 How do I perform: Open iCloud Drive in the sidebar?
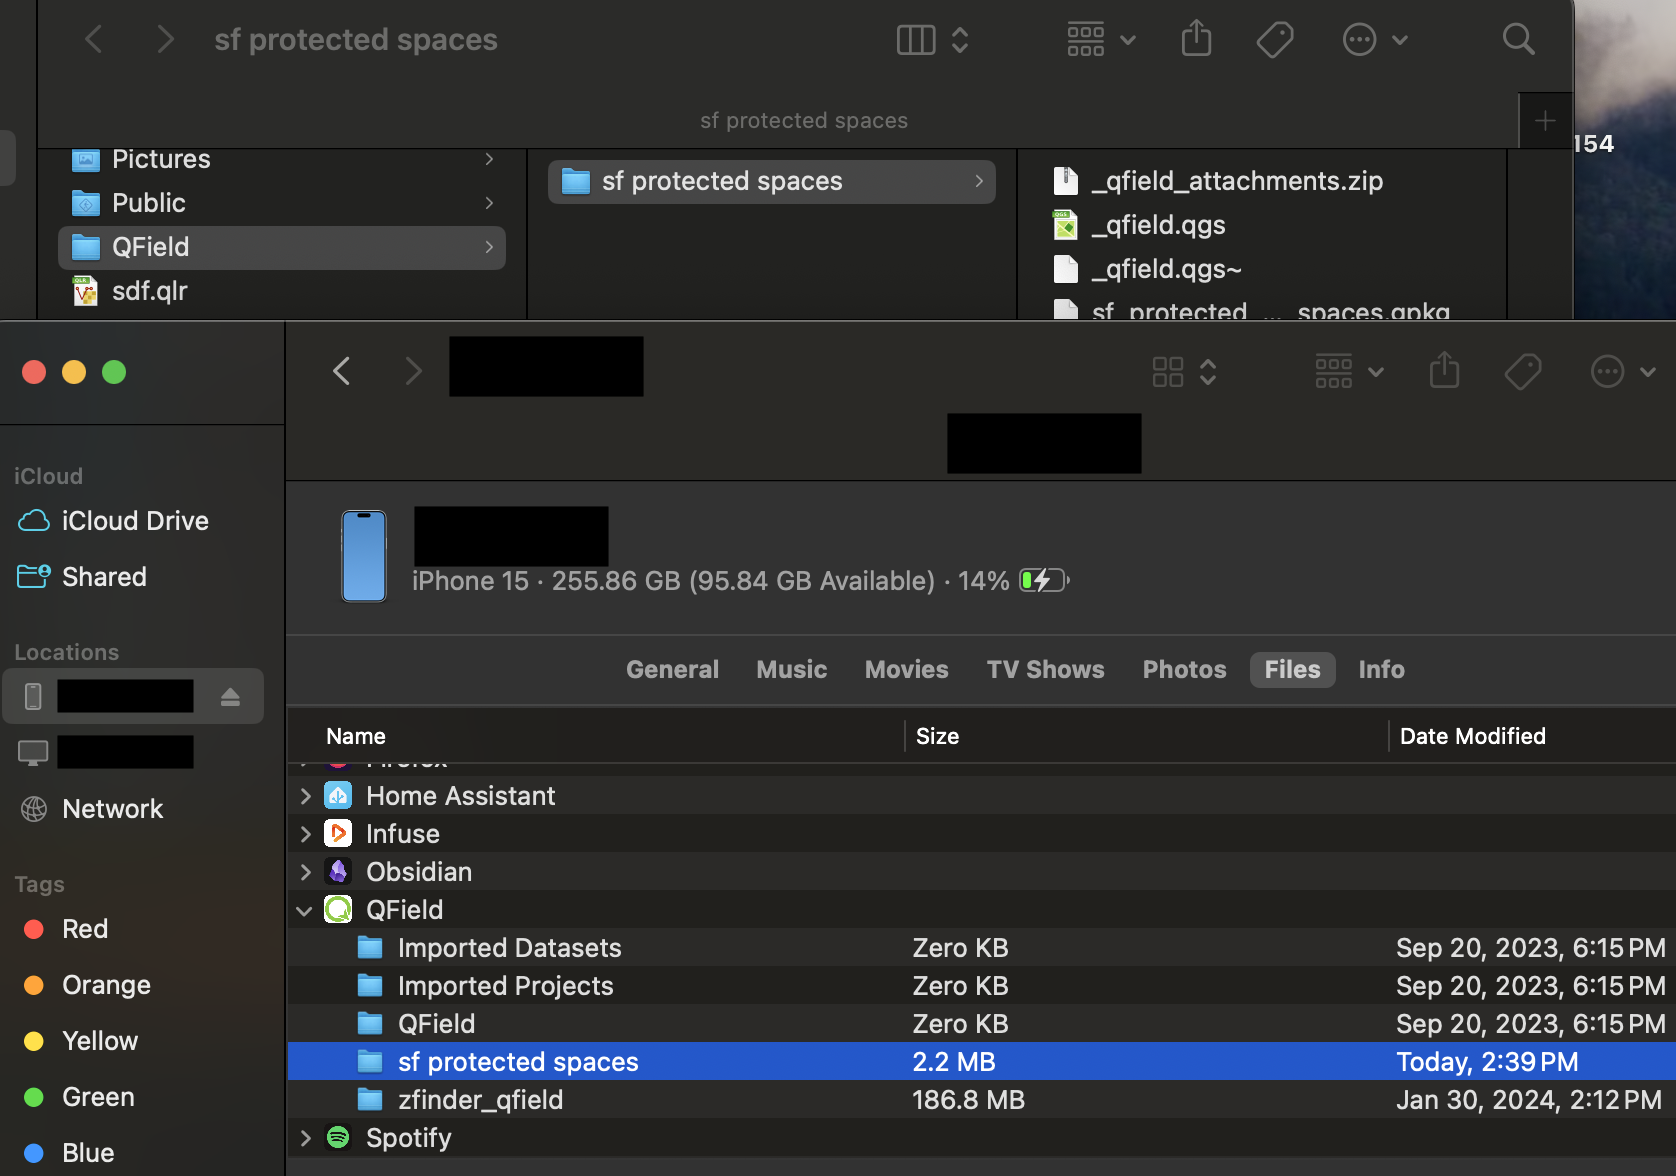pos(134,521)
